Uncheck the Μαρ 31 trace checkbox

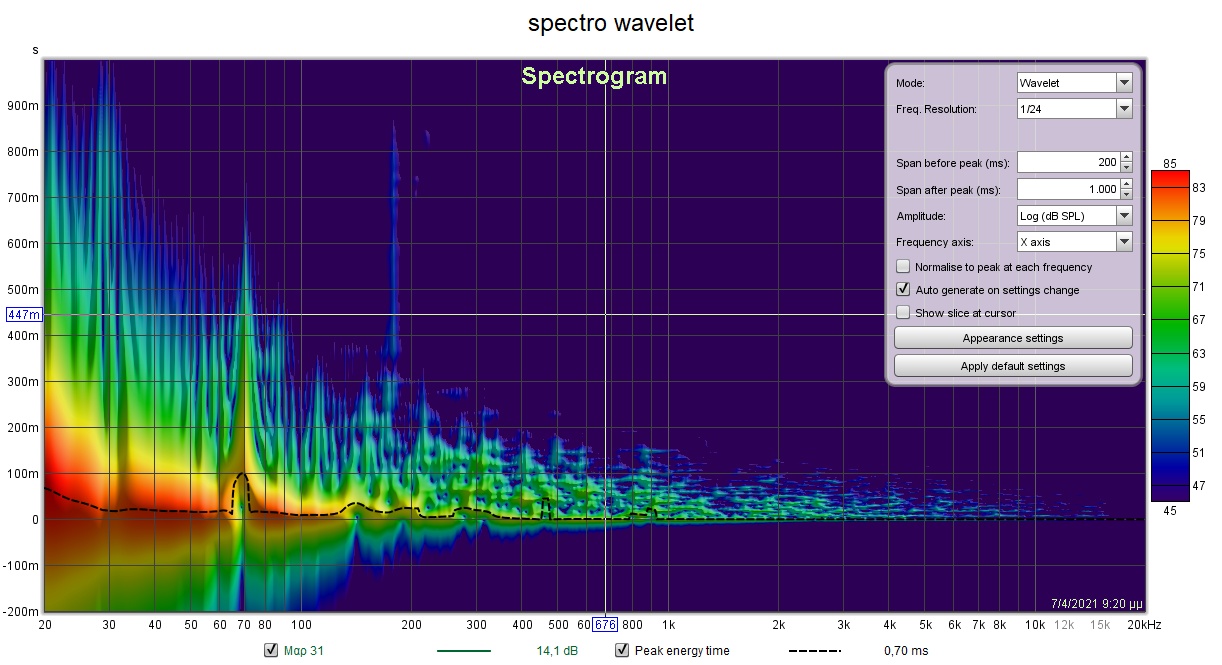[x=270, y=651]
